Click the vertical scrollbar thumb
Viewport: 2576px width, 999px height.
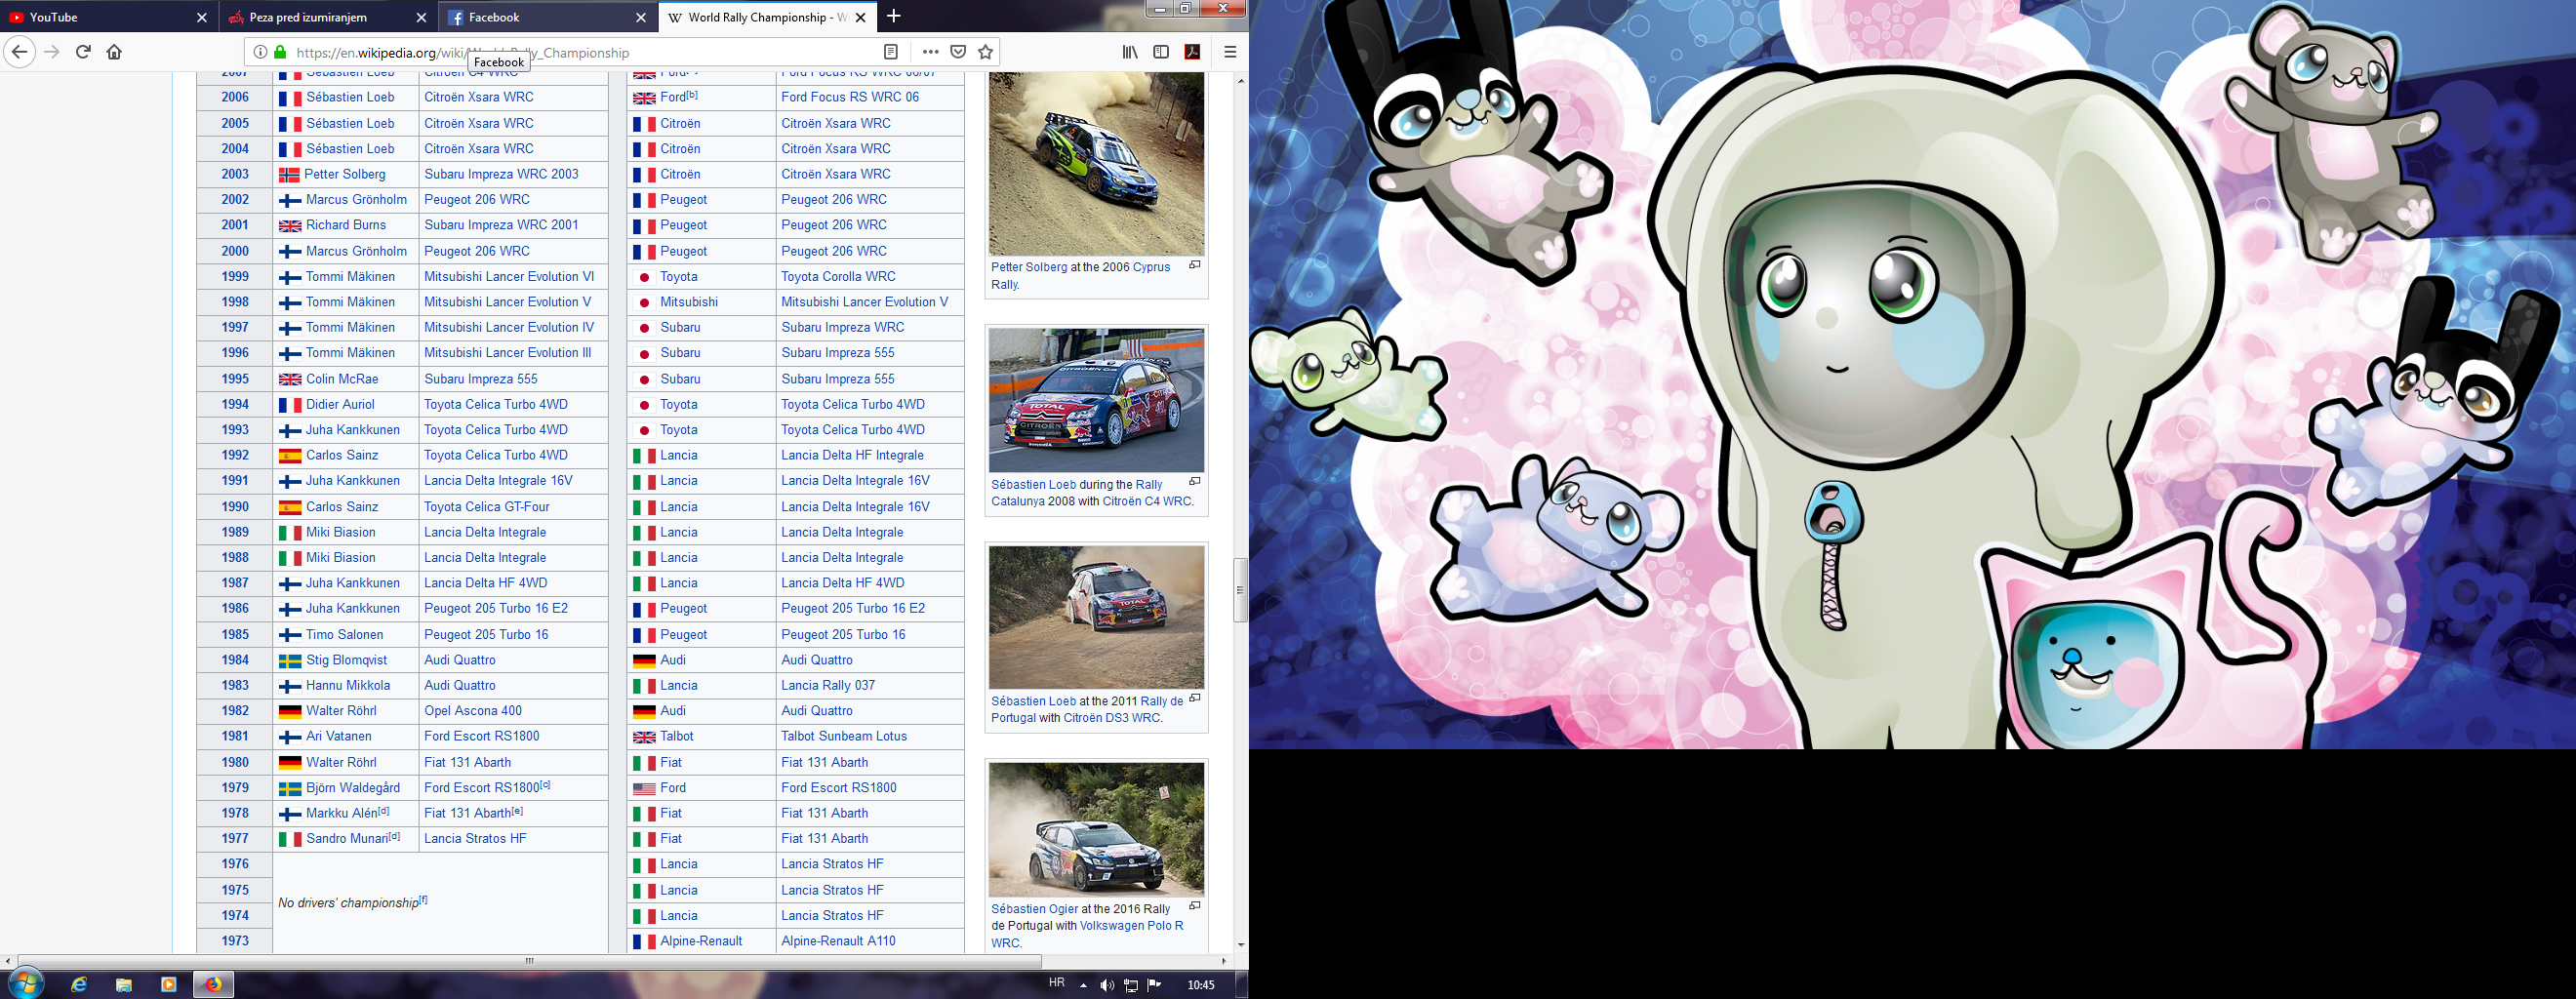[x=1240, y=590]
